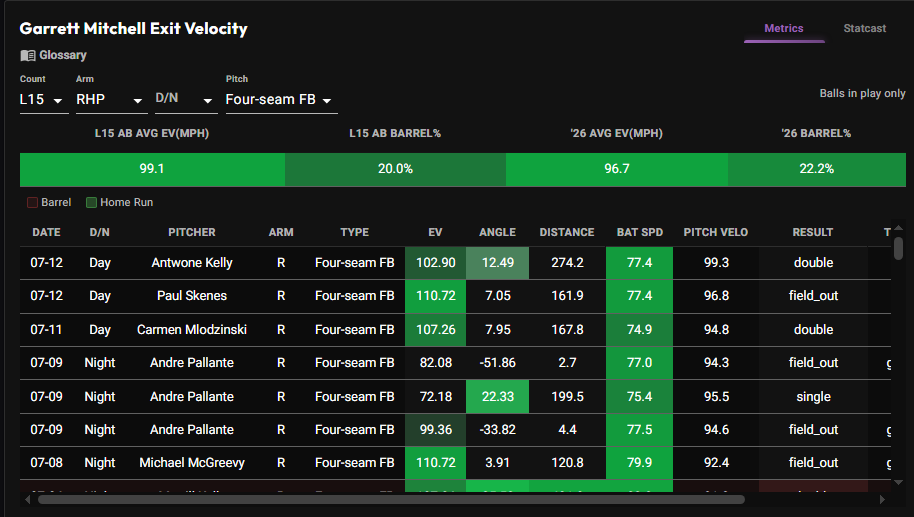Open the Arm RHP dropdown
Image resolution: width=914 pixels, height=517 pixels.
(x=111, y=100)
